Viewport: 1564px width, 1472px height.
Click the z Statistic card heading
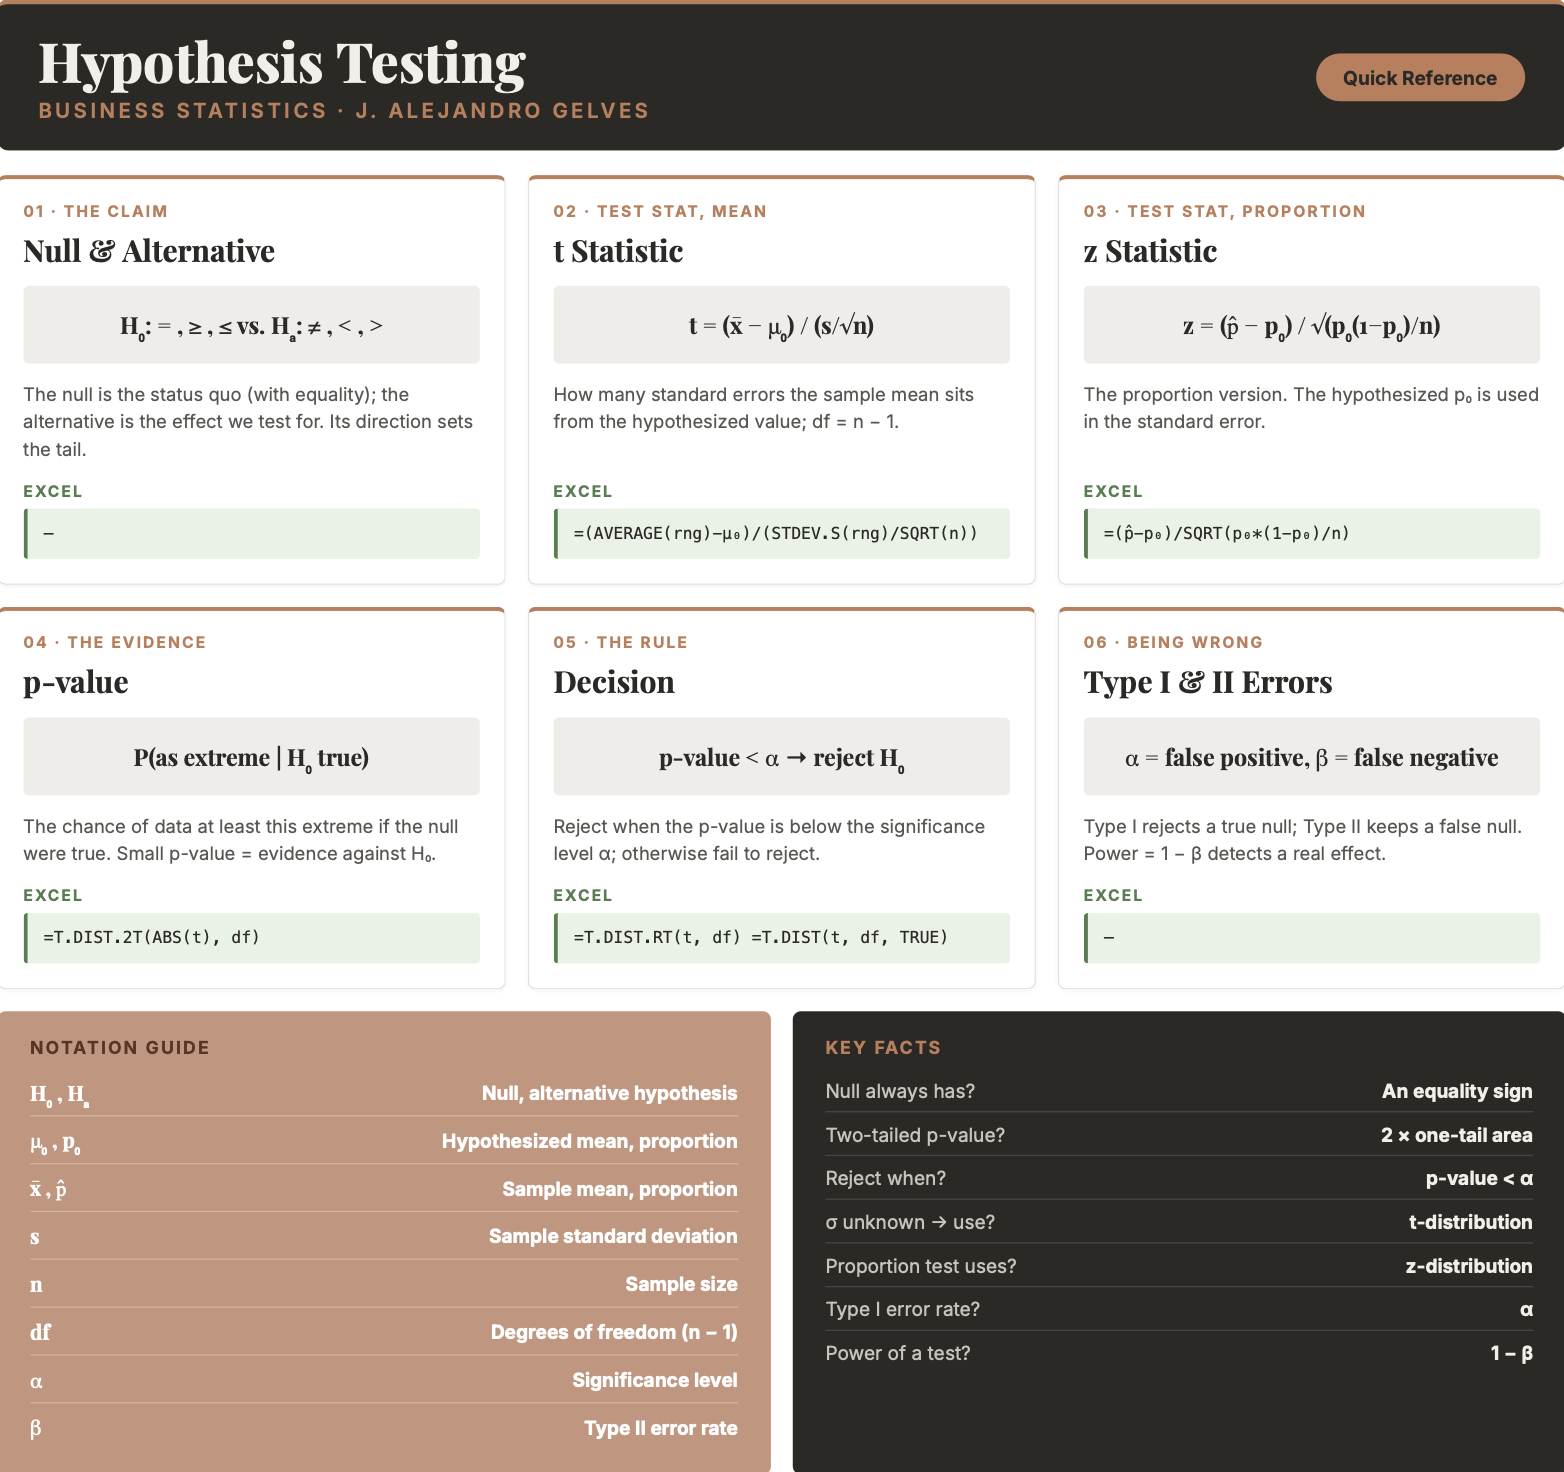coord(1150,251)
